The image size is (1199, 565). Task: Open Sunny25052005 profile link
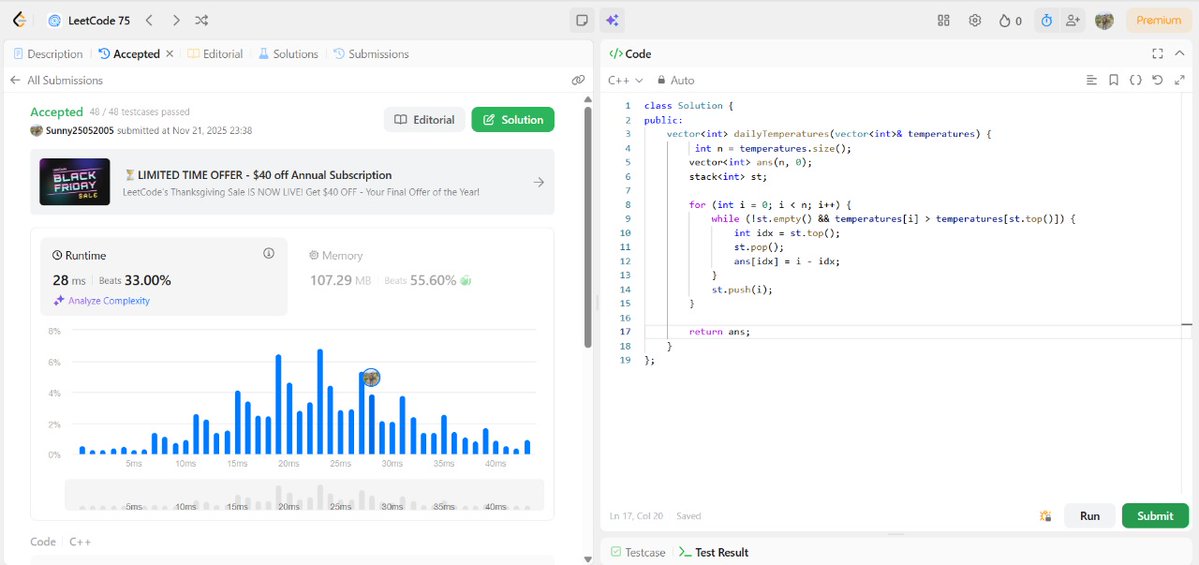coord(80,131)
